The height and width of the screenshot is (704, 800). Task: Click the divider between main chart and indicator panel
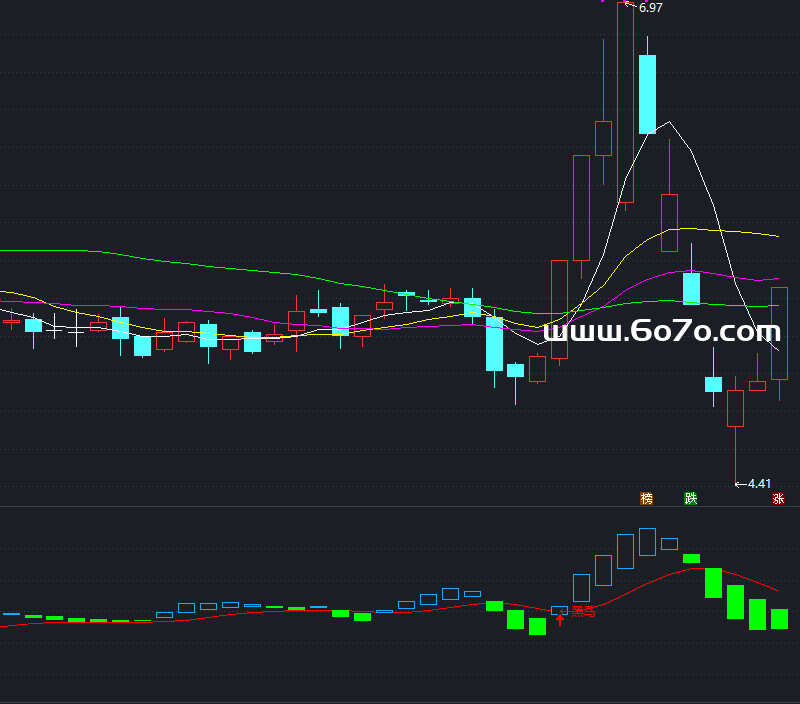[400, 507]
